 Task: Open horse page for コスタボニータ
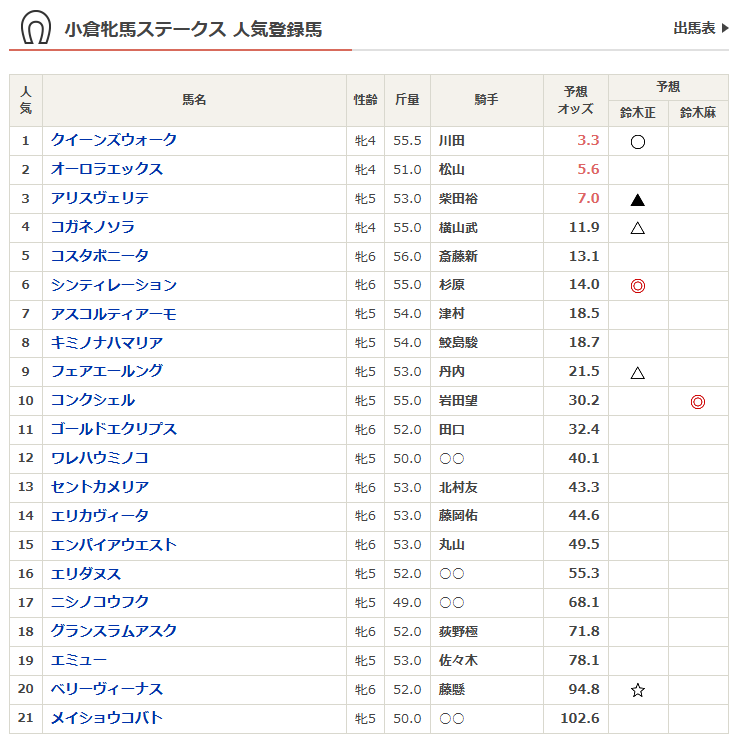pos(100,257)
